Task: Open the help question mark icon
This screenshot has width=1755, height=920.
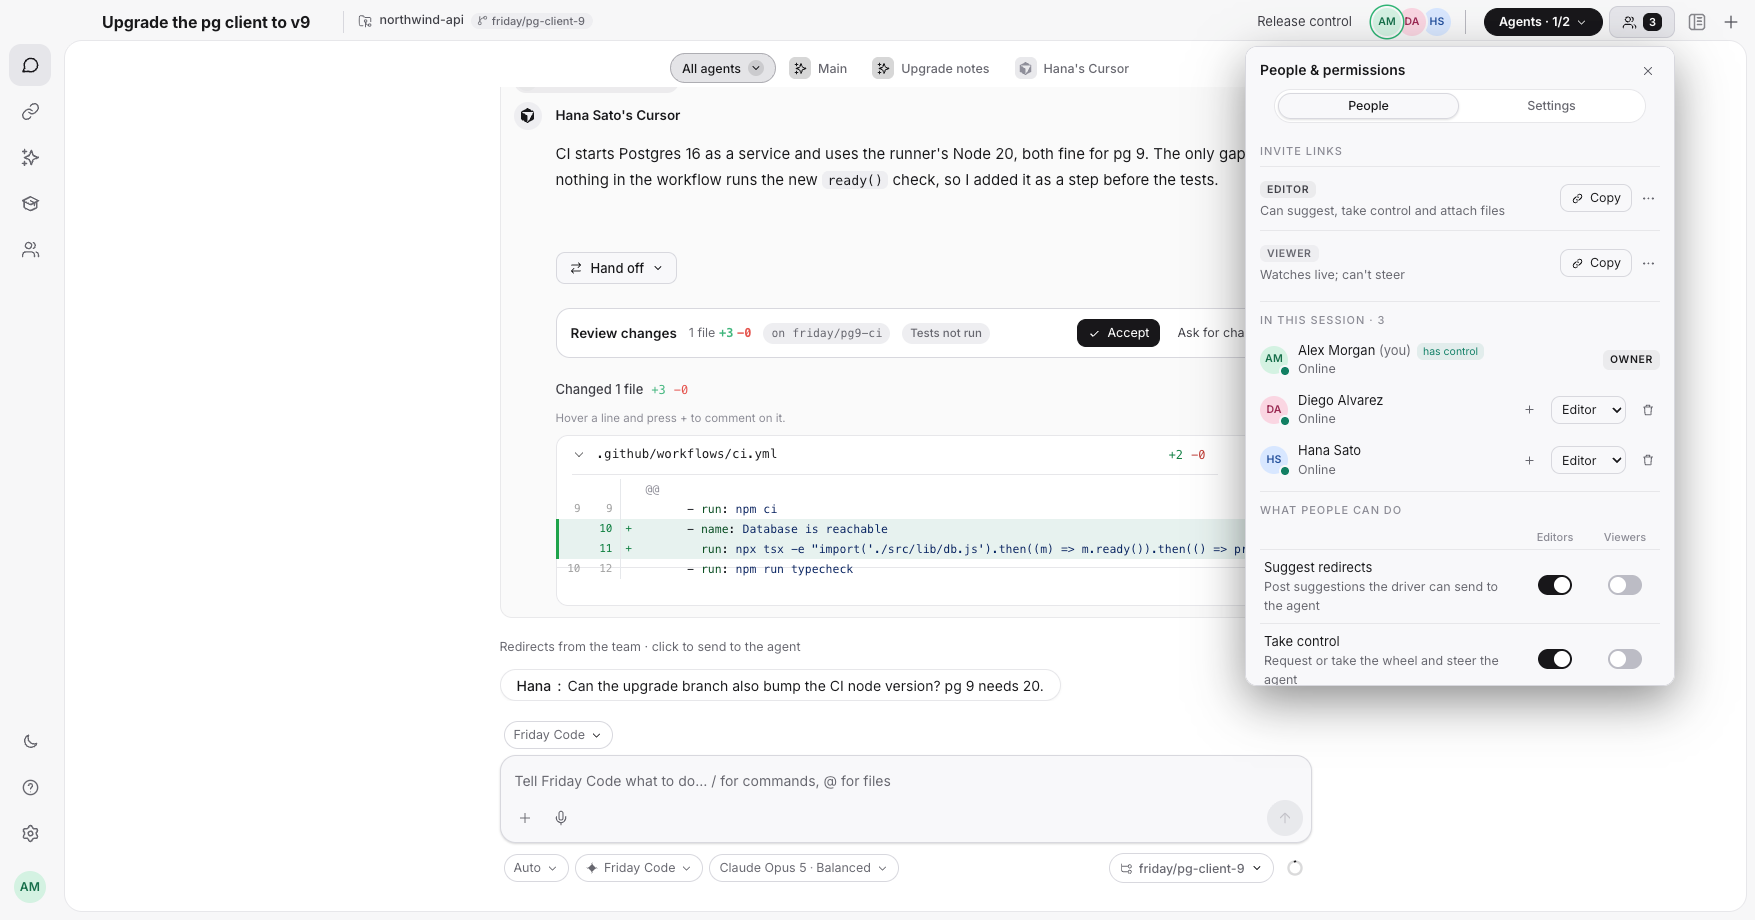Action: [30, 787]
